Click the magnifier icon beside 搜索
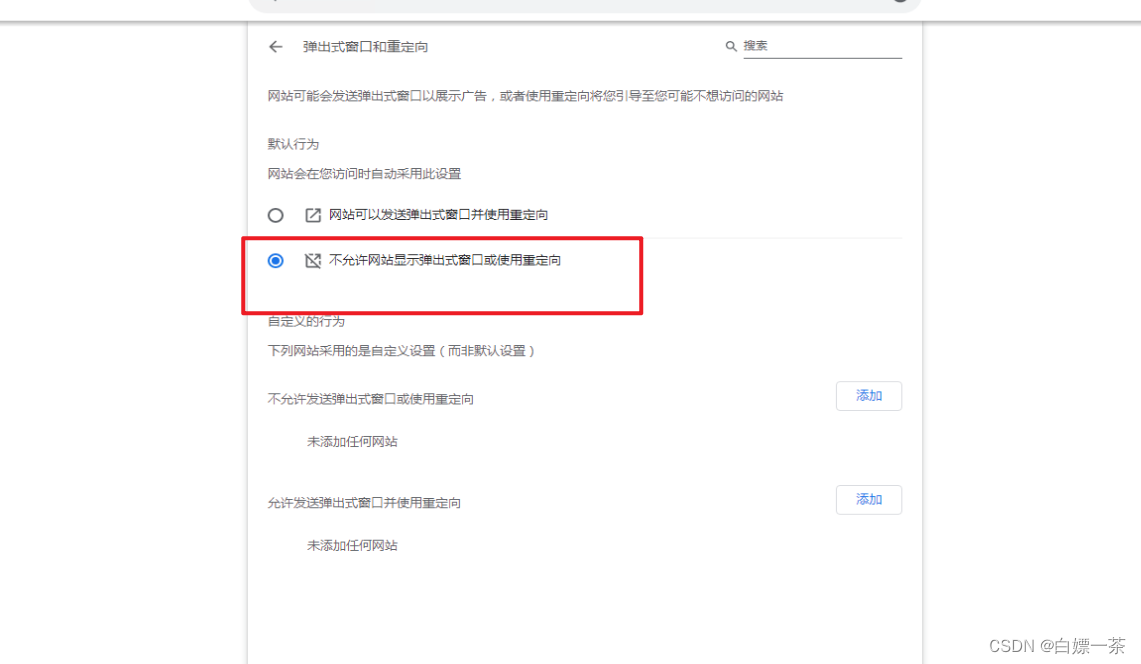 (x=731, y=46)
